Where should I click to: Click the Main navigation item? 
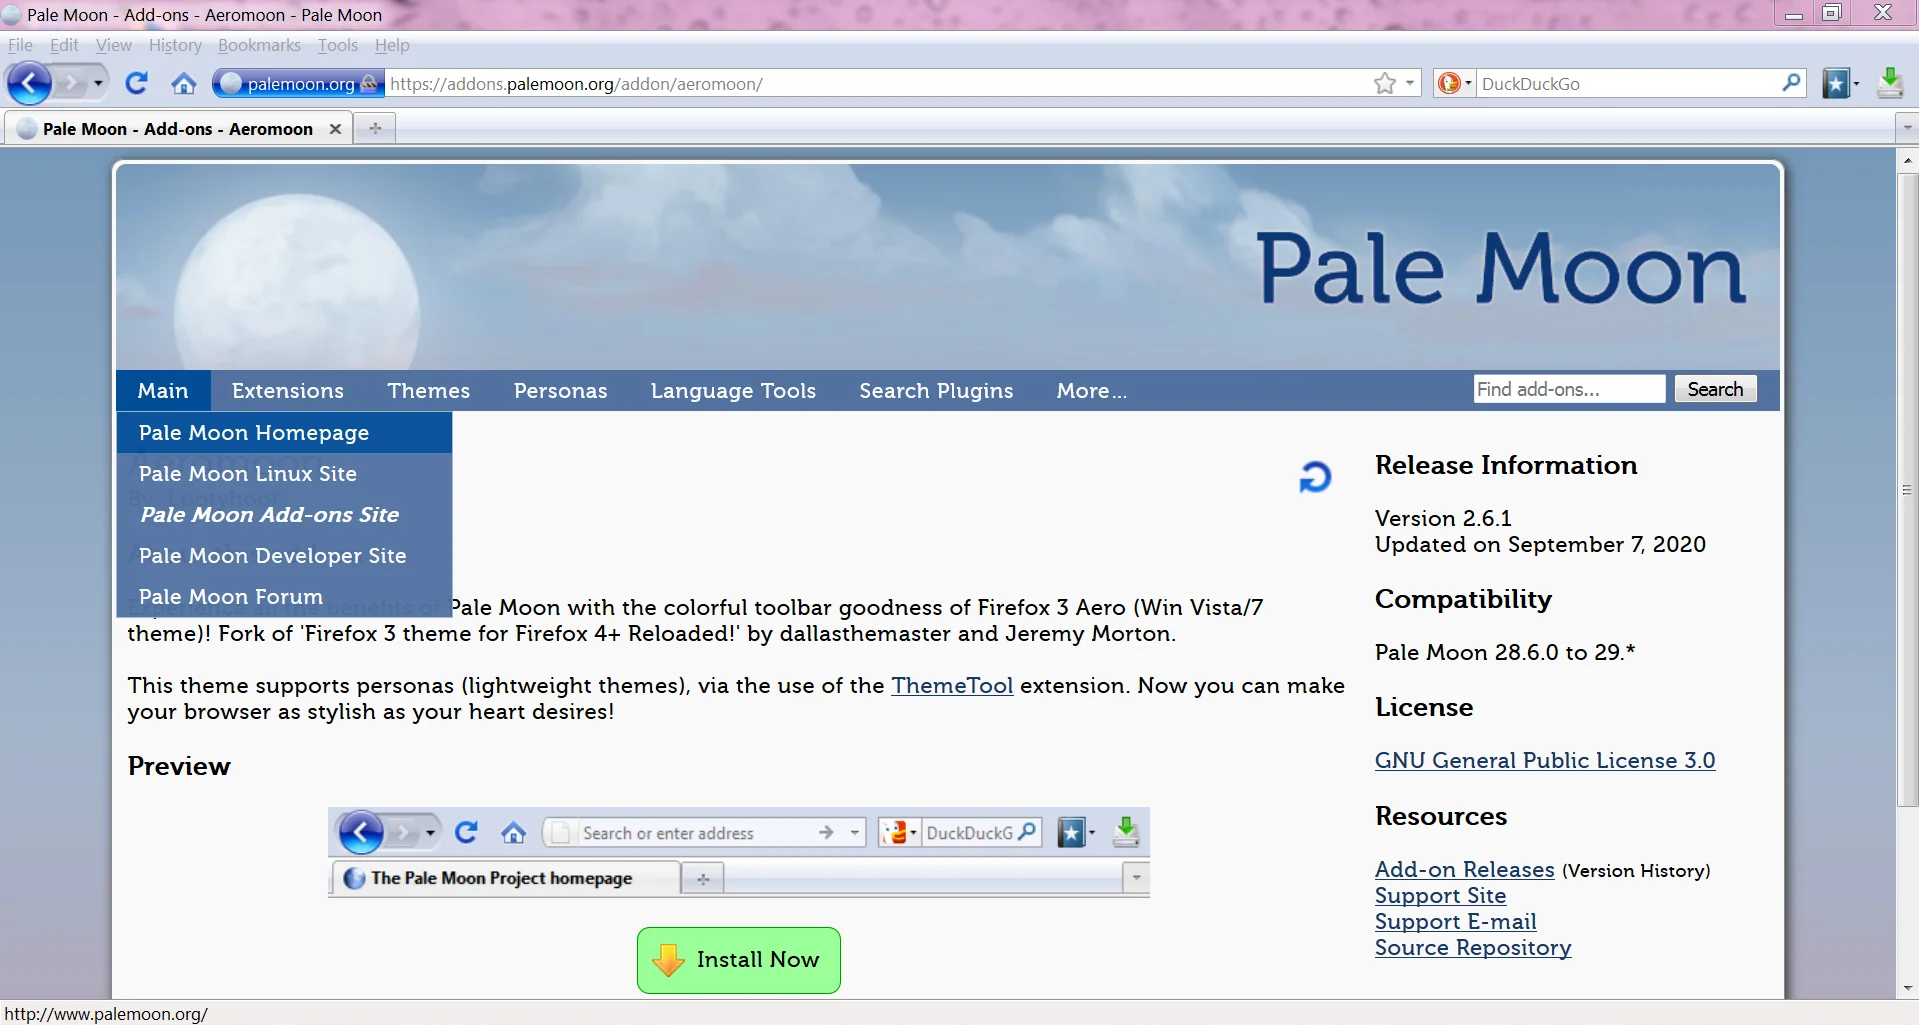(x=163, y=391)
